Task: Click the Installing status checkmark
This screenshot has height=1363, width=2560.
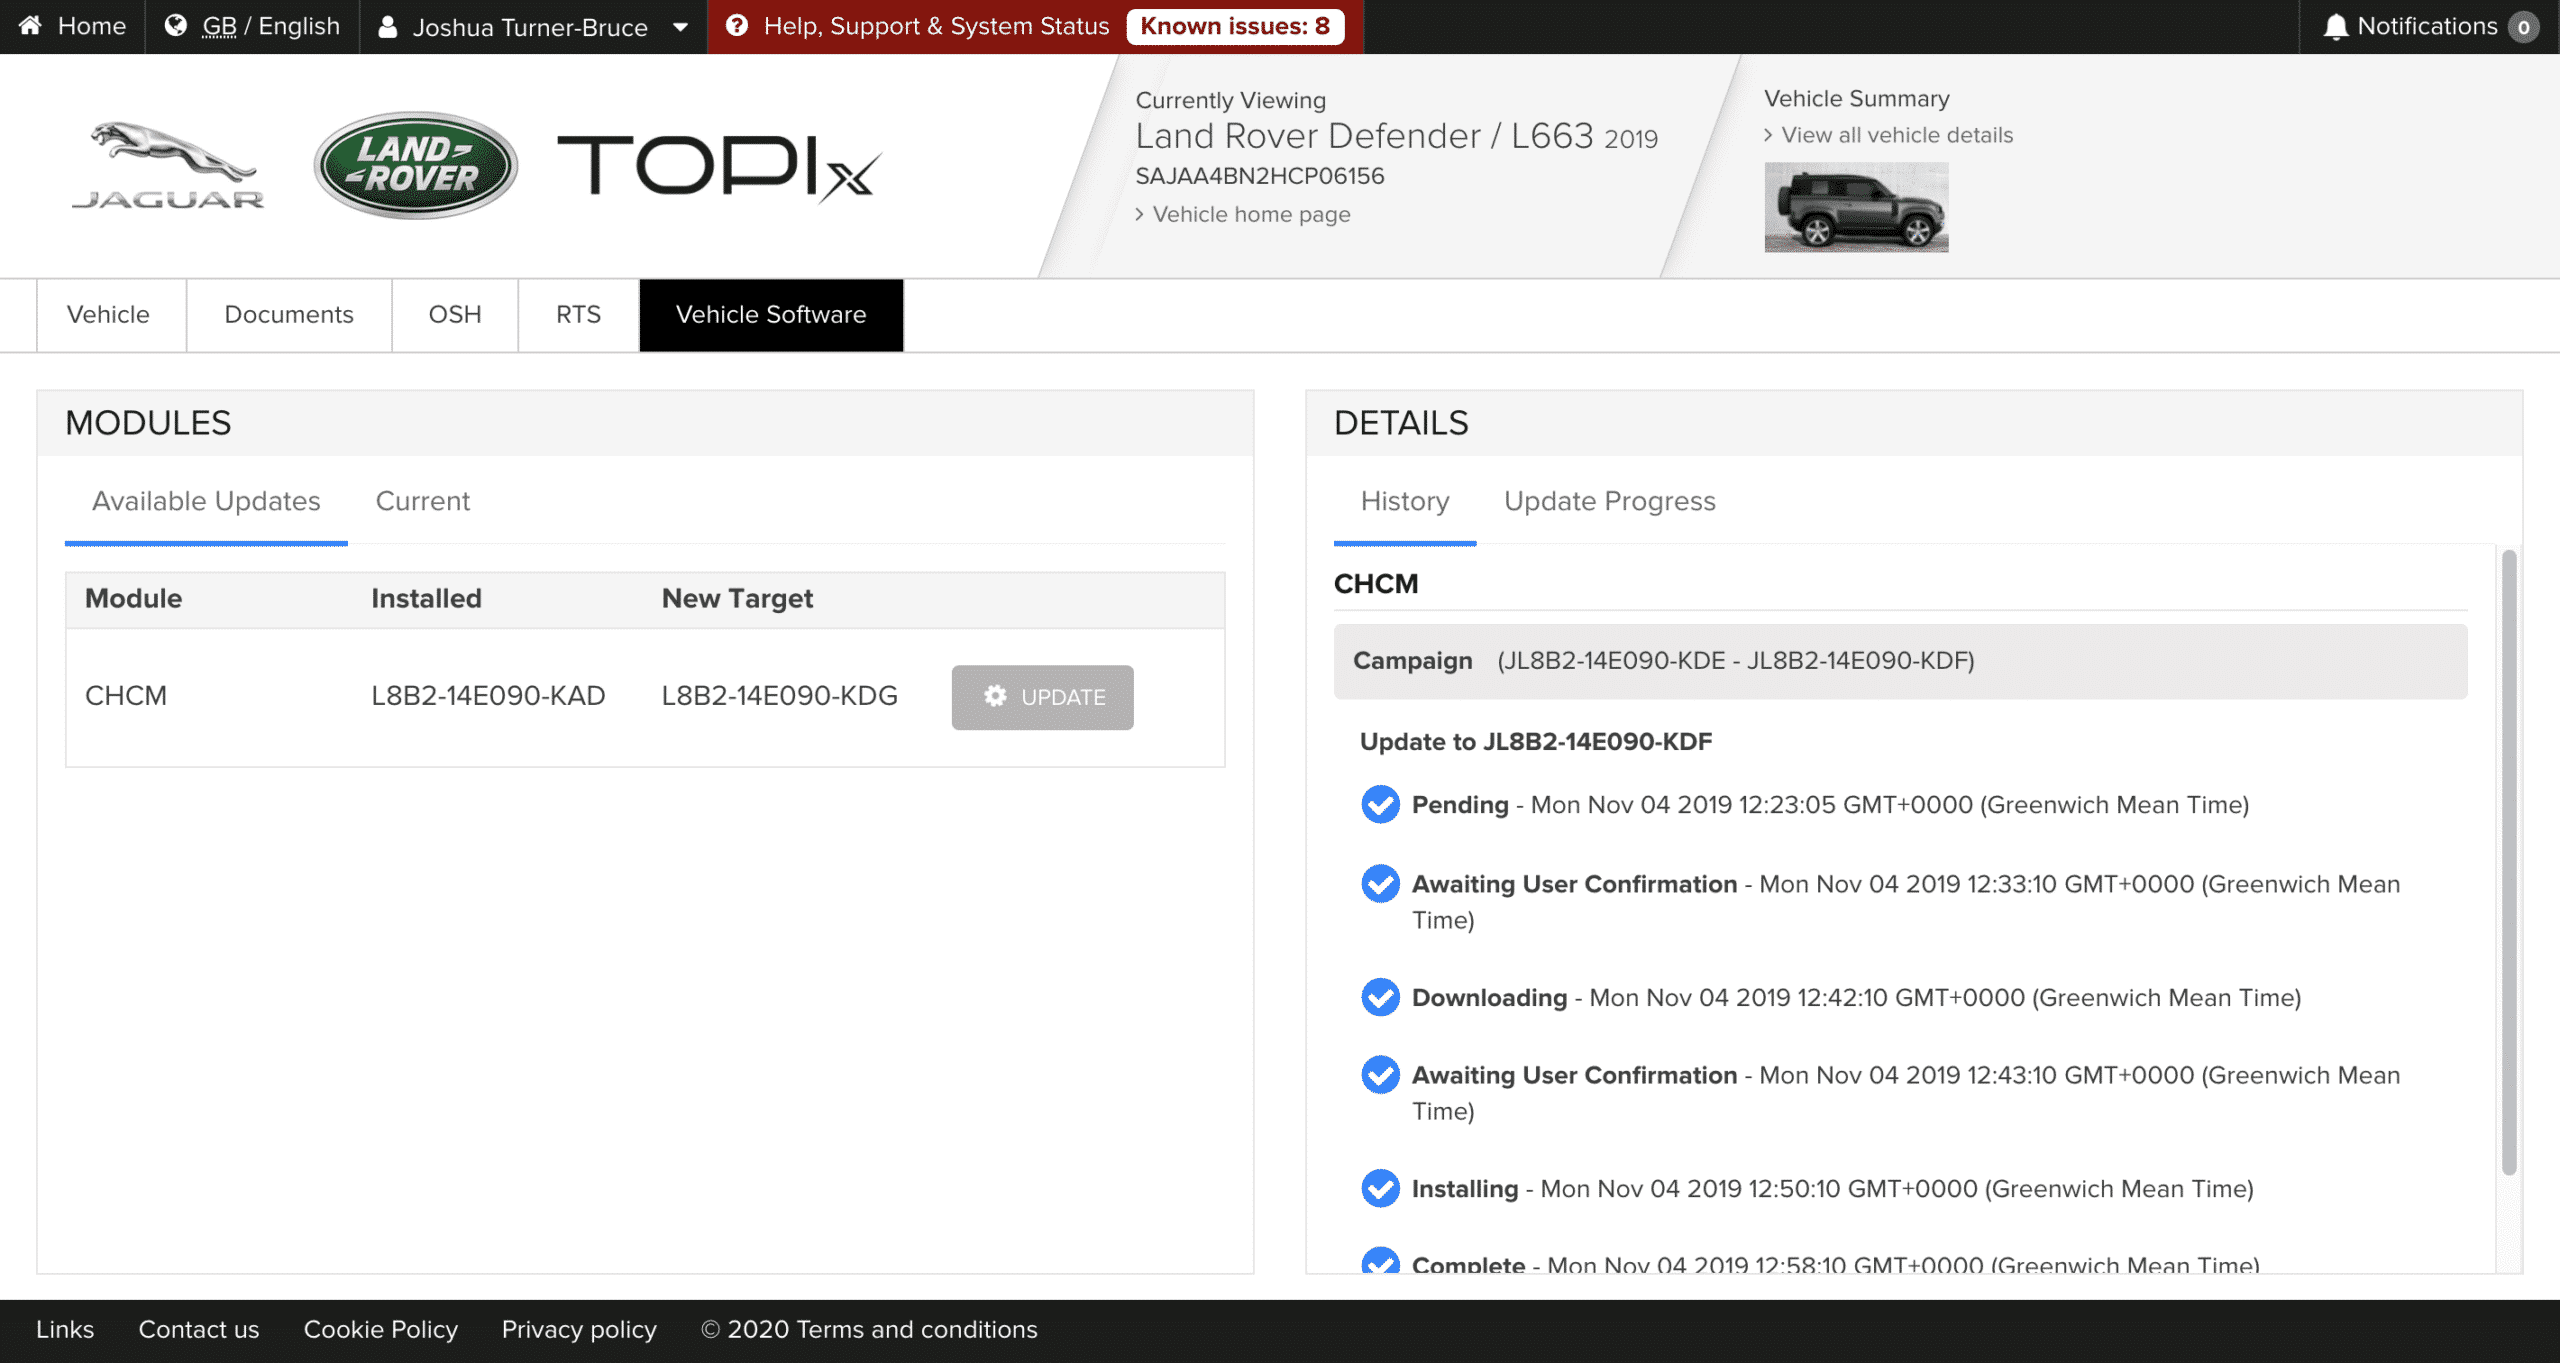Action: click(x=1380, y=1188)
